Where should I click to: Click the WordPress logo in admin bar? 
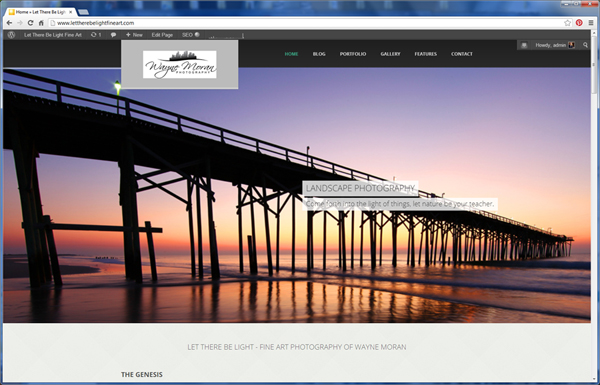pyautogui.click(x=11, y=35)
